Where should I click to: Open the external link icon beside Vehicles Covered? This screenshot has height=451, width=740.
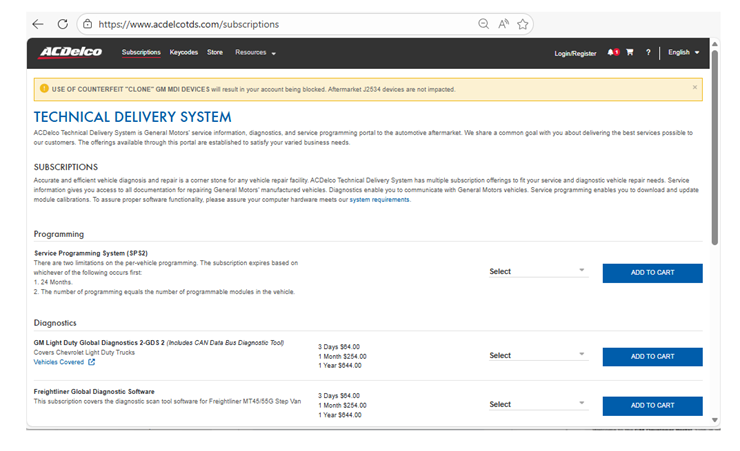click(92, 362)
